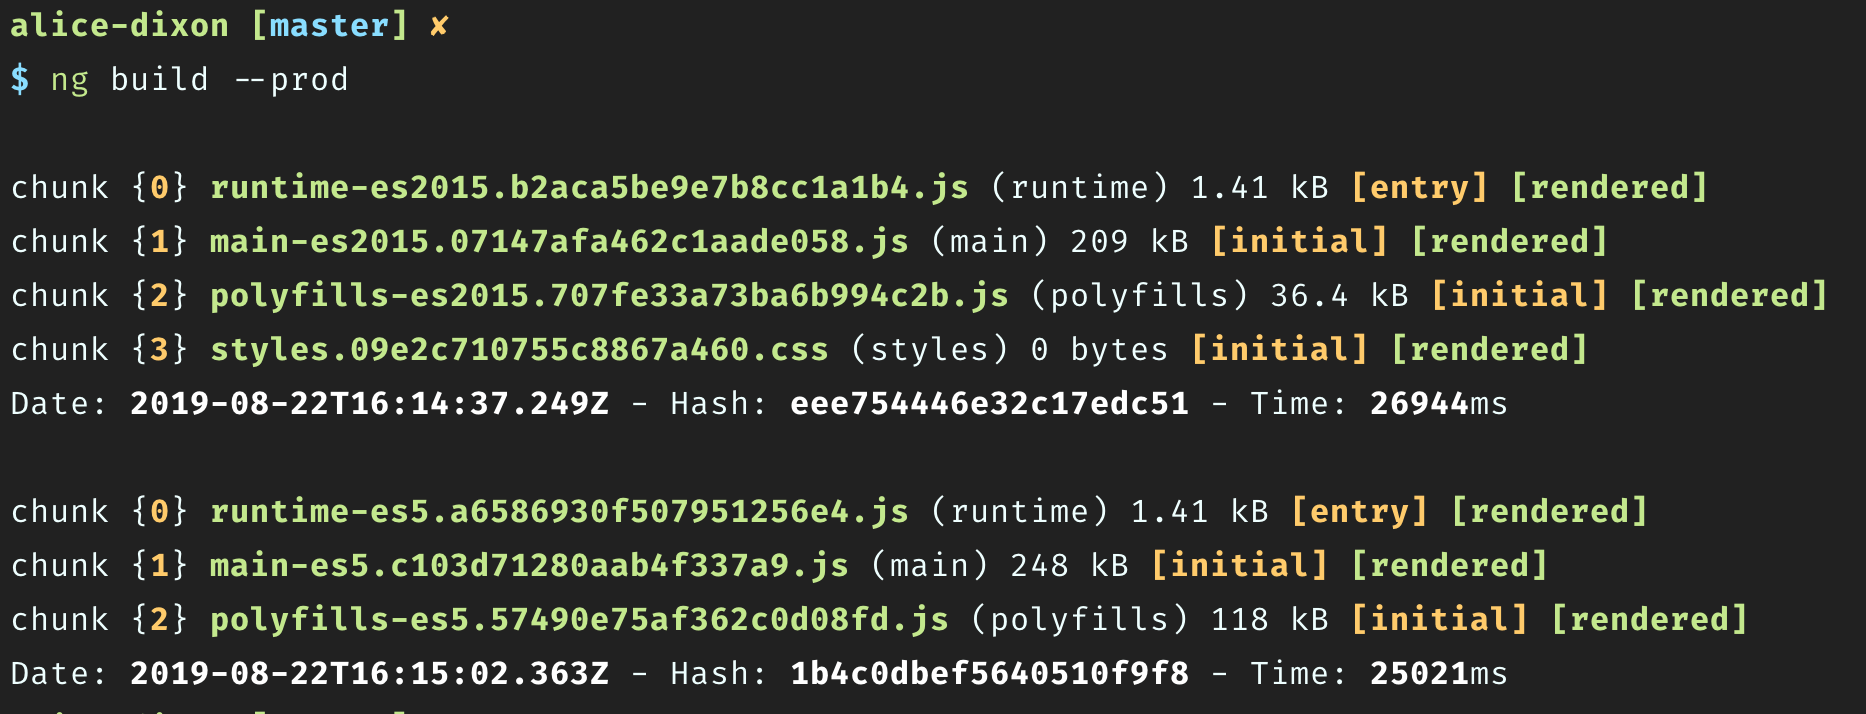Click the ng command word
The height and width of the screenshot is (714, 1866).
tap(70, 81)
